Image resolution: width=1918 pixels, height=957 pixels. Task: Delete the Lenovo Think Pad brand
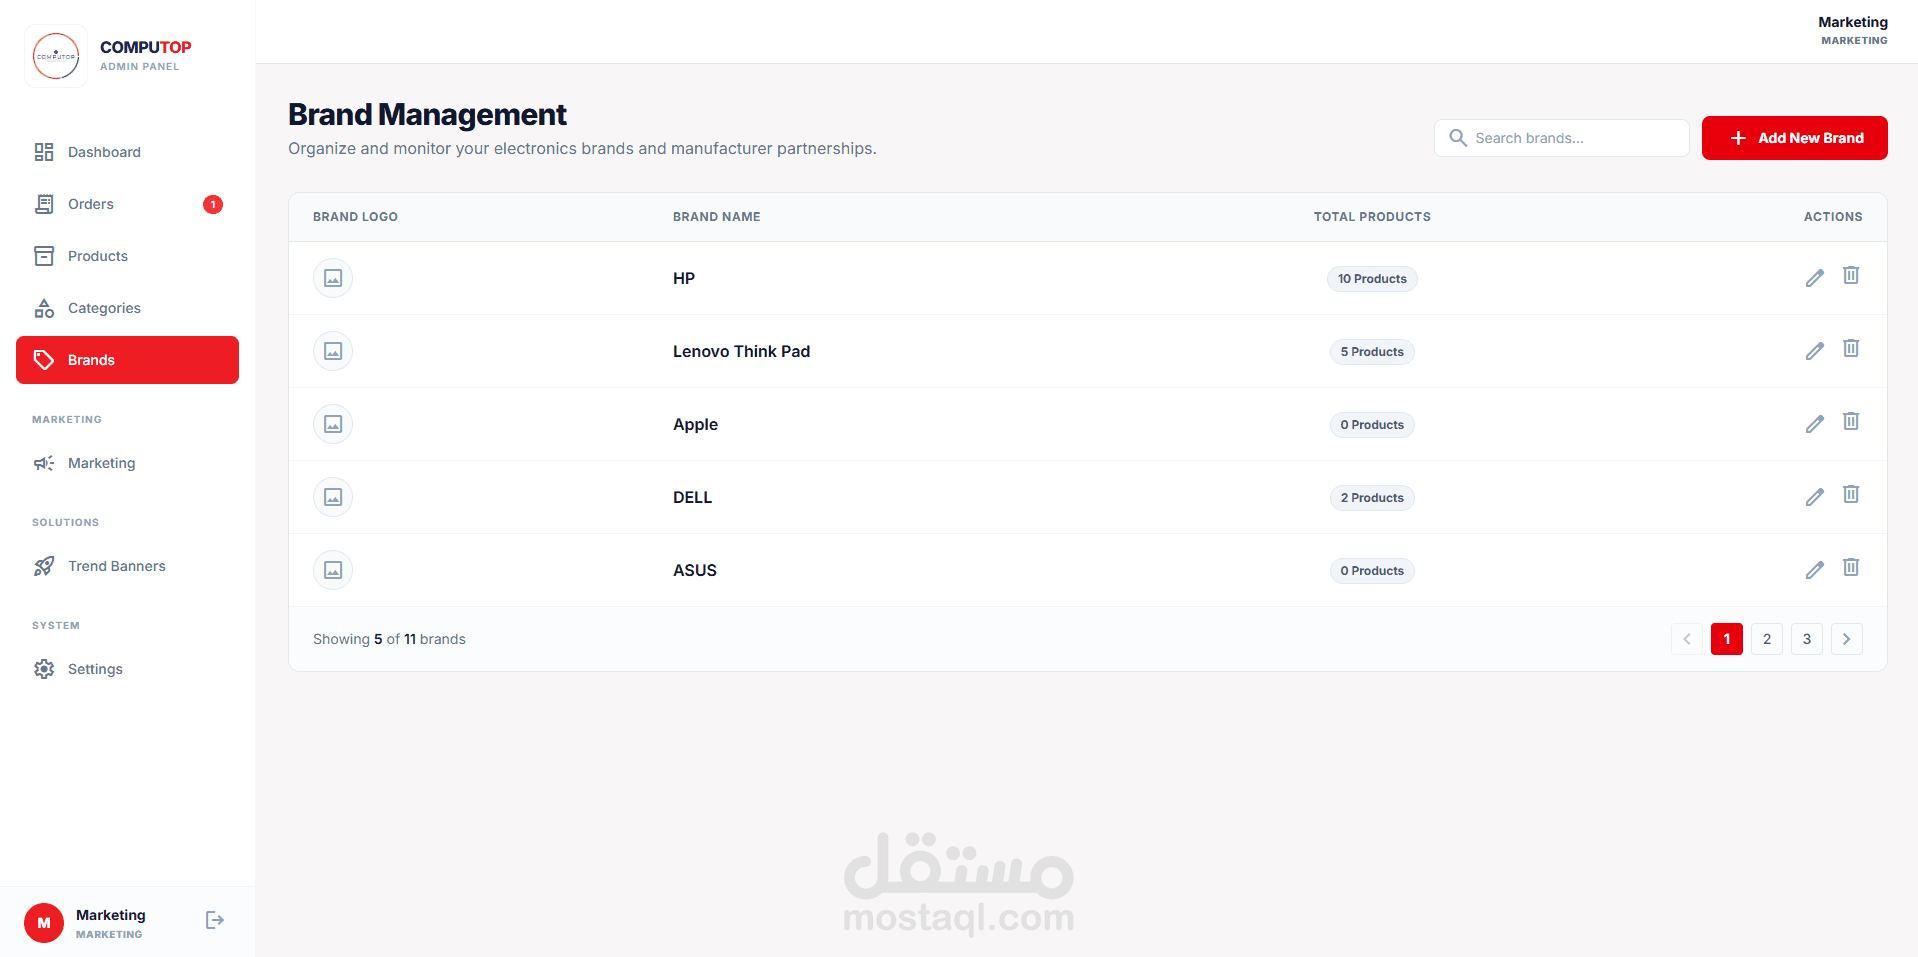1851,348
